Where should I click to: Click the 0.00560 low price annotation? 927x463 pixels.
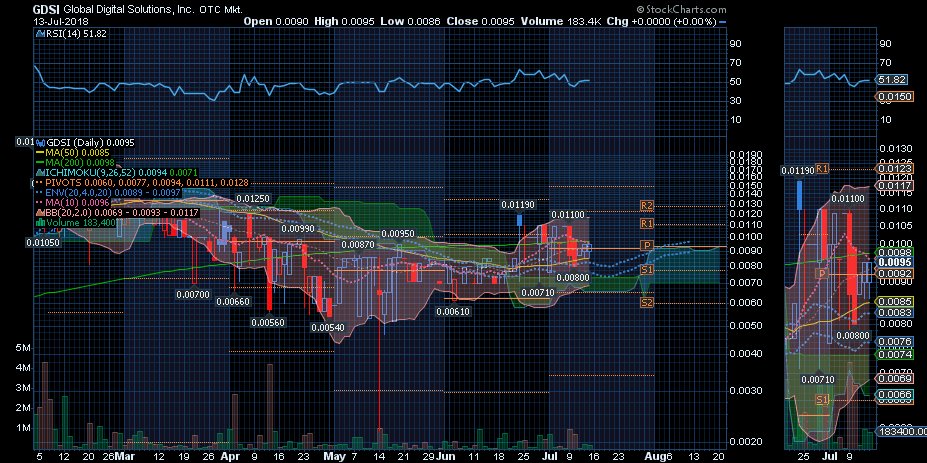[268, 322]
